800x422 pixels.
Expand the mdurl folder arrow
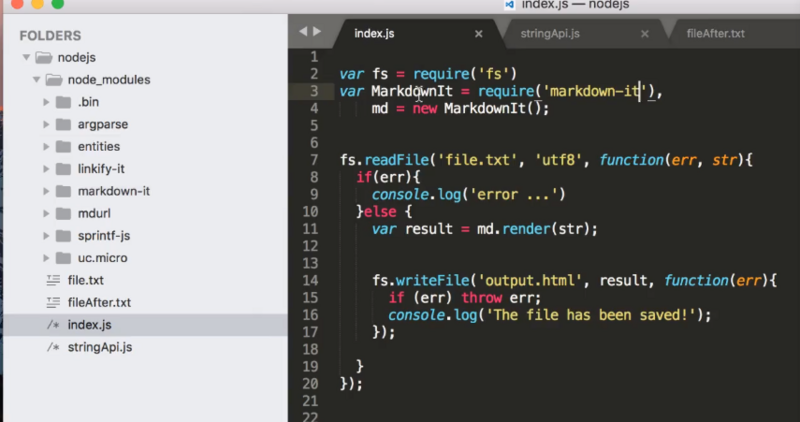[x=46, y=213]
